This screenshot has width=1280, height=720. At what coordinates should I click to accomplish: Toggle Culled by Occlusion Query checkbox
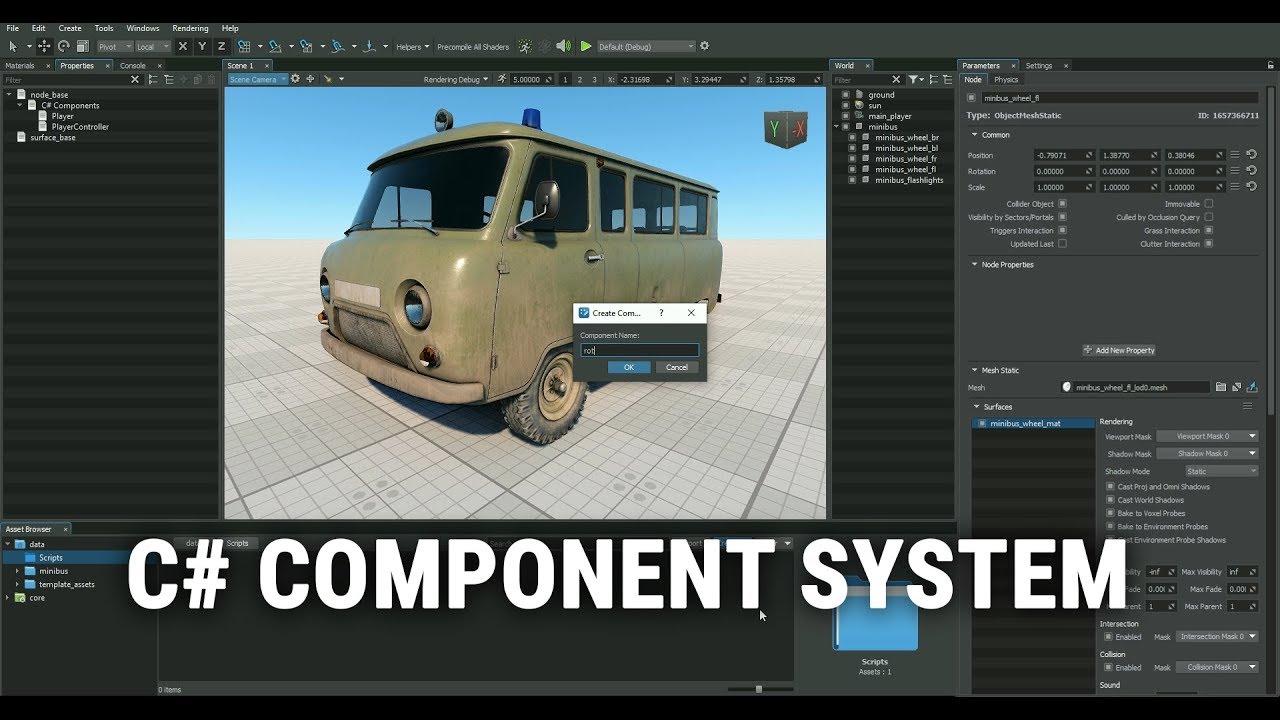pos(1208,217)
